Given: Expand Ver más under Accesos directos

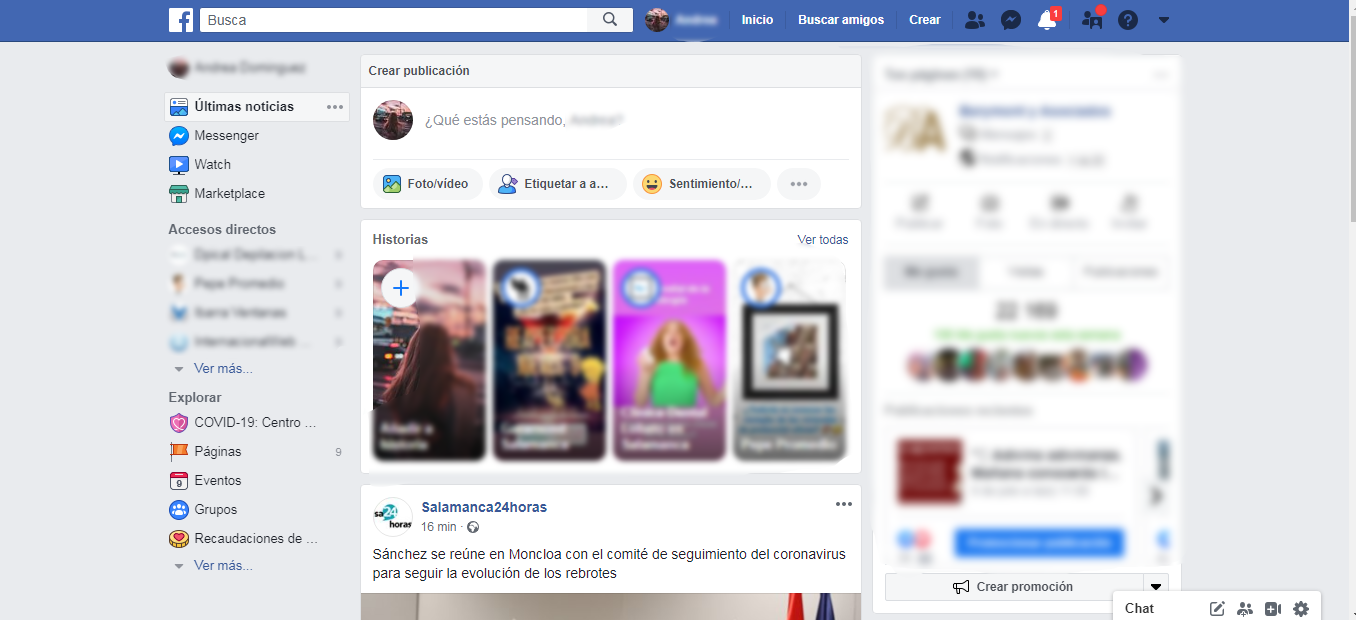Looking at the screenshot, I should pos(223,368).
